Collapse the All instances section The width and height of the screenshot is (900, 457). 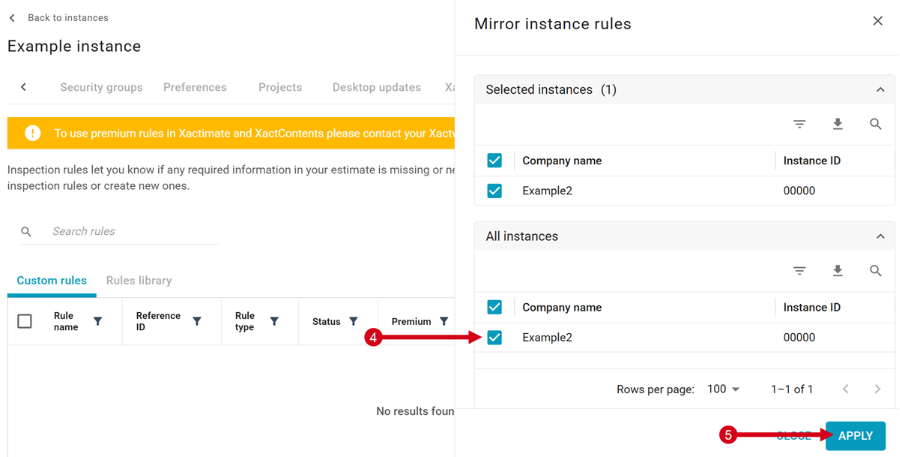pyautogui.click(x=880, y=237)
